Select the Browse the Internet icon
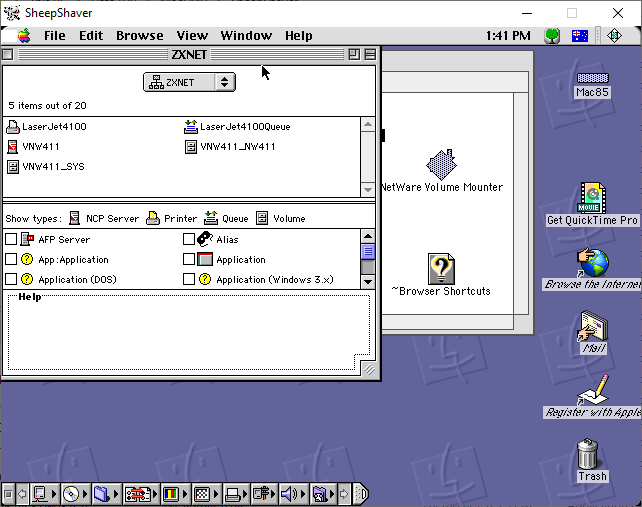Viewport: 642px width, 507px height. (593, 263)
